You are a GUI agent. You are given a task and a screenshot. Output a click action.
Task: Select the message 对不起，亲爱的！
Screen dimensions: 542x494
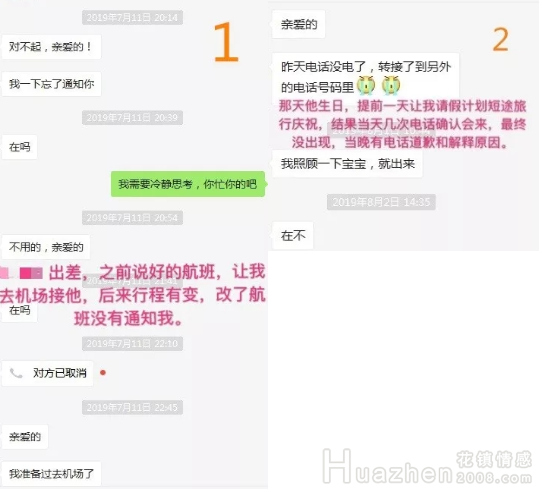coord(52,47)
